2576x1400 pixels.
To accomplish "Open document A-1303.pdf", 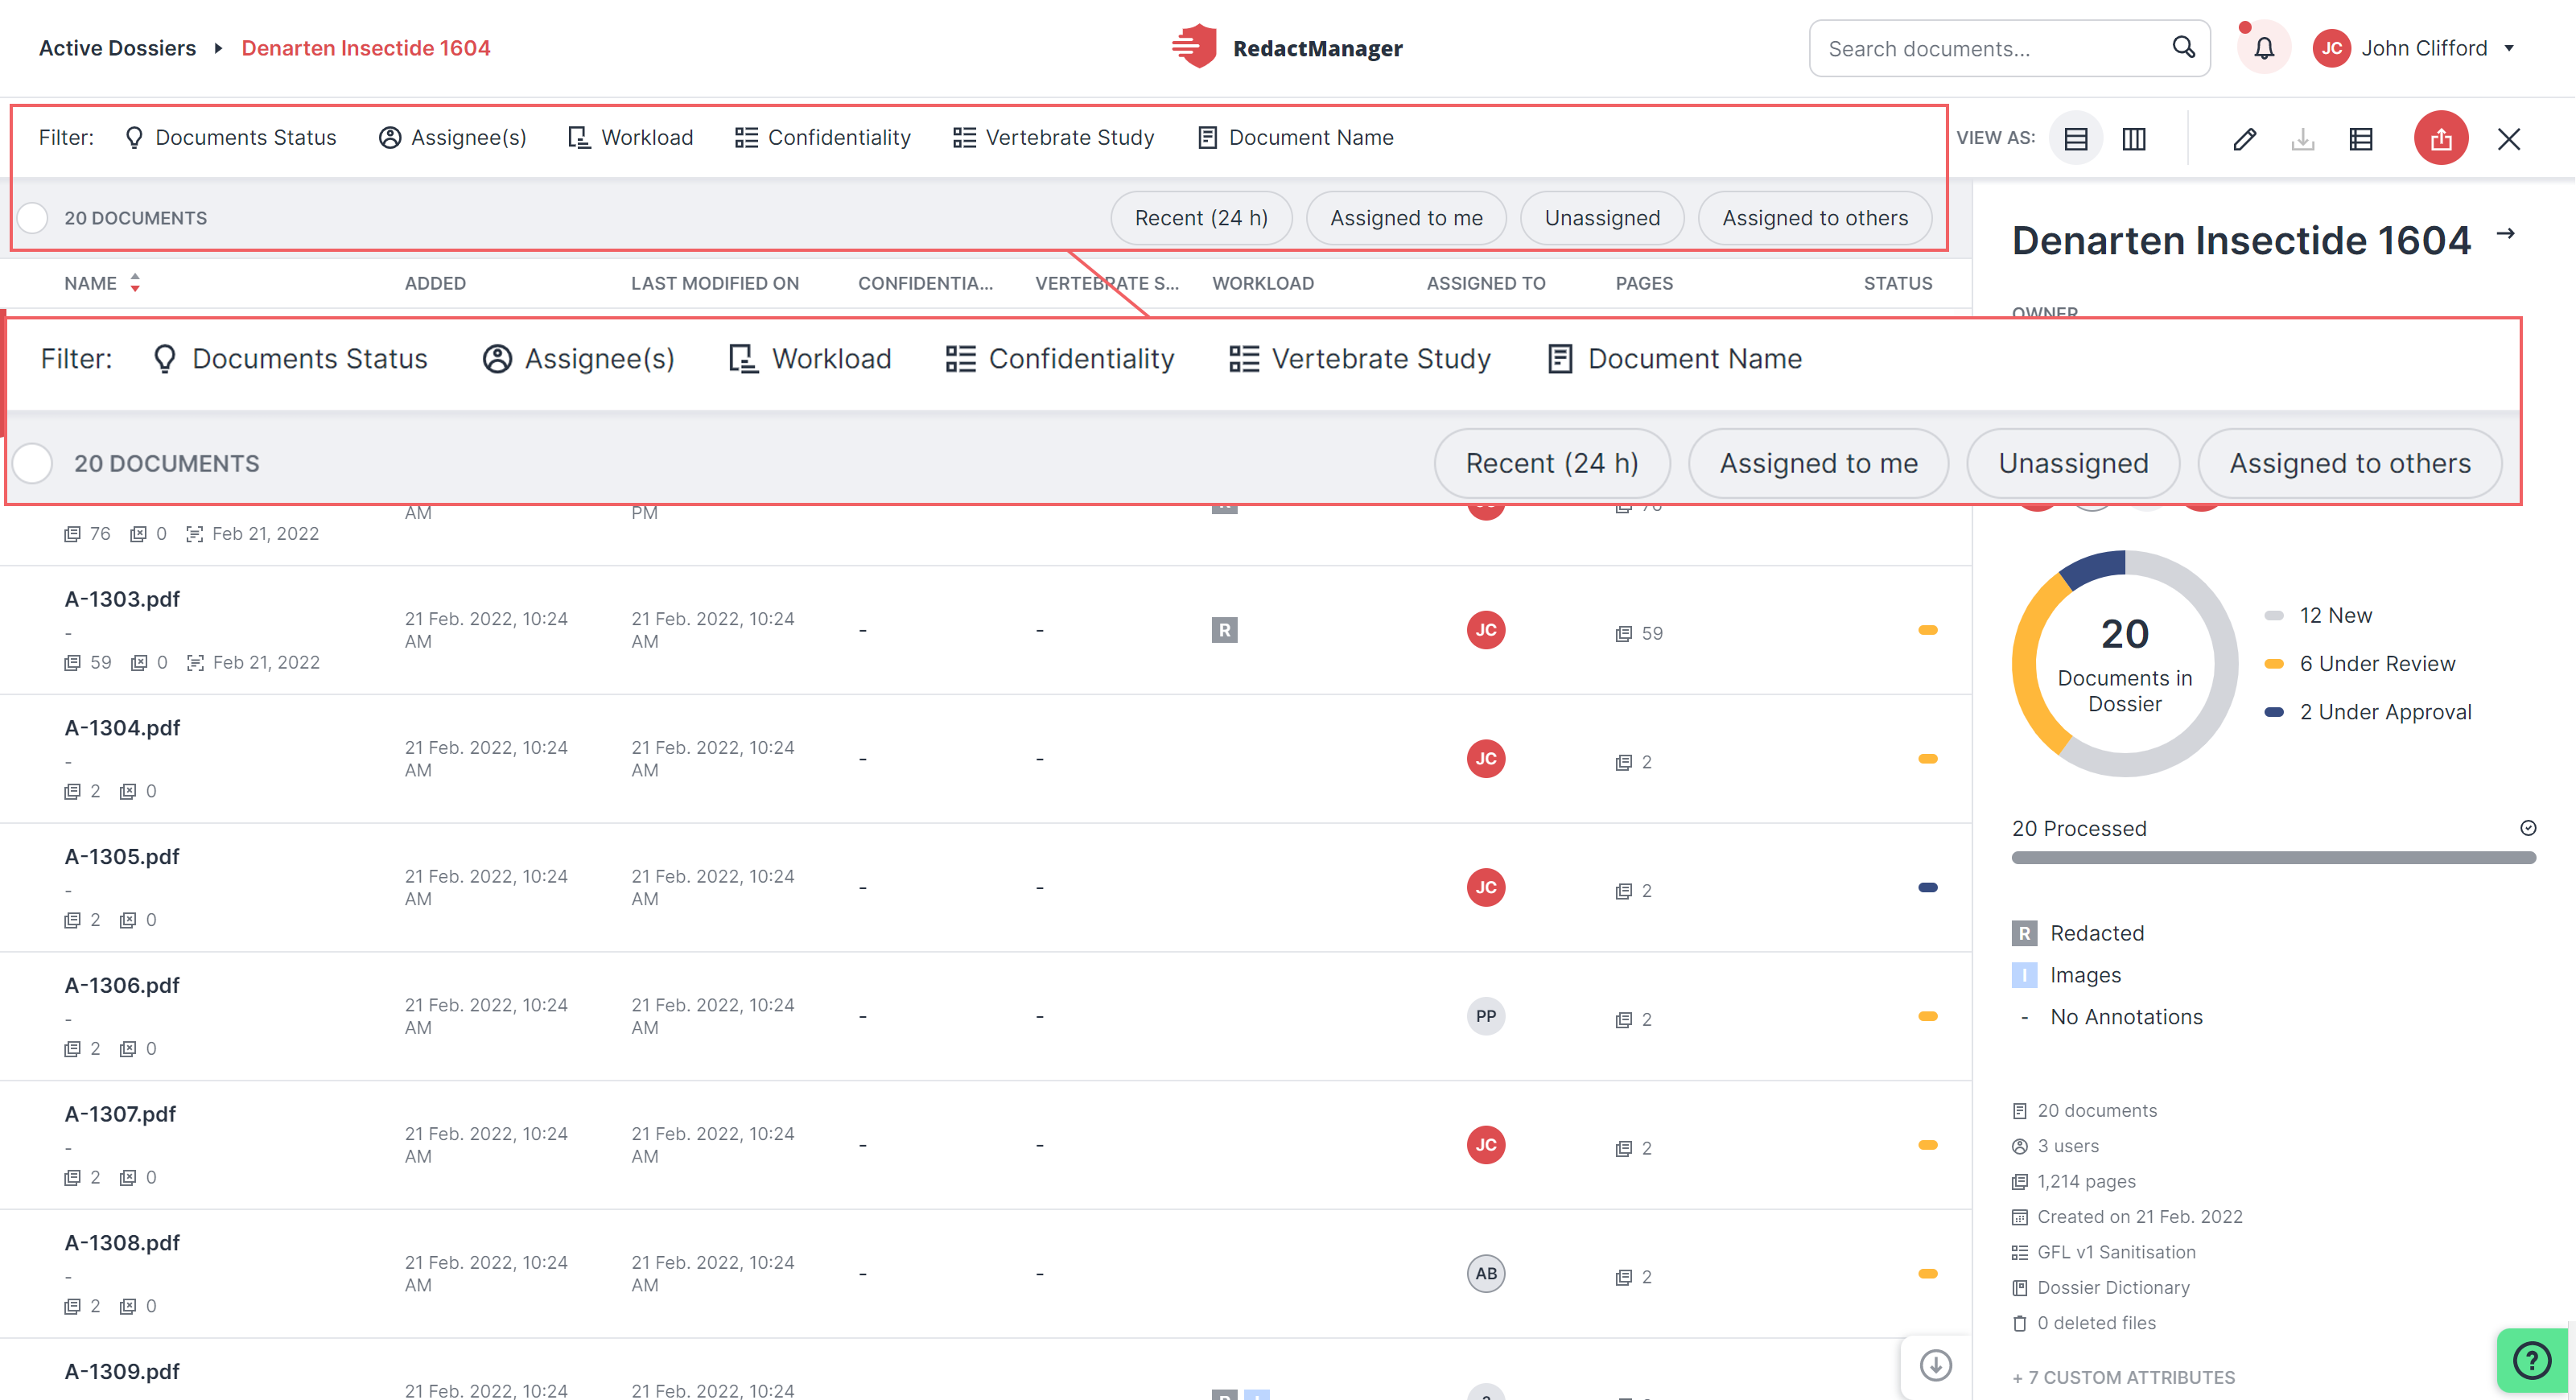I will click(x=122, y=599).
